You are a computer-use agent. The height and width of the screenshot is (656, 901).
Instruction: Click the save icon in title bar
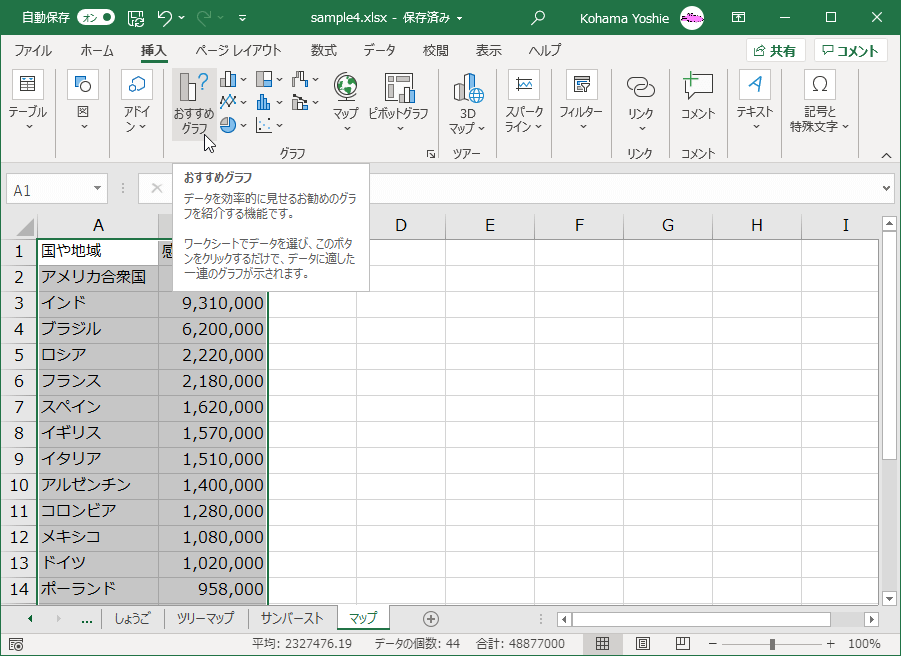pos(136,17)
